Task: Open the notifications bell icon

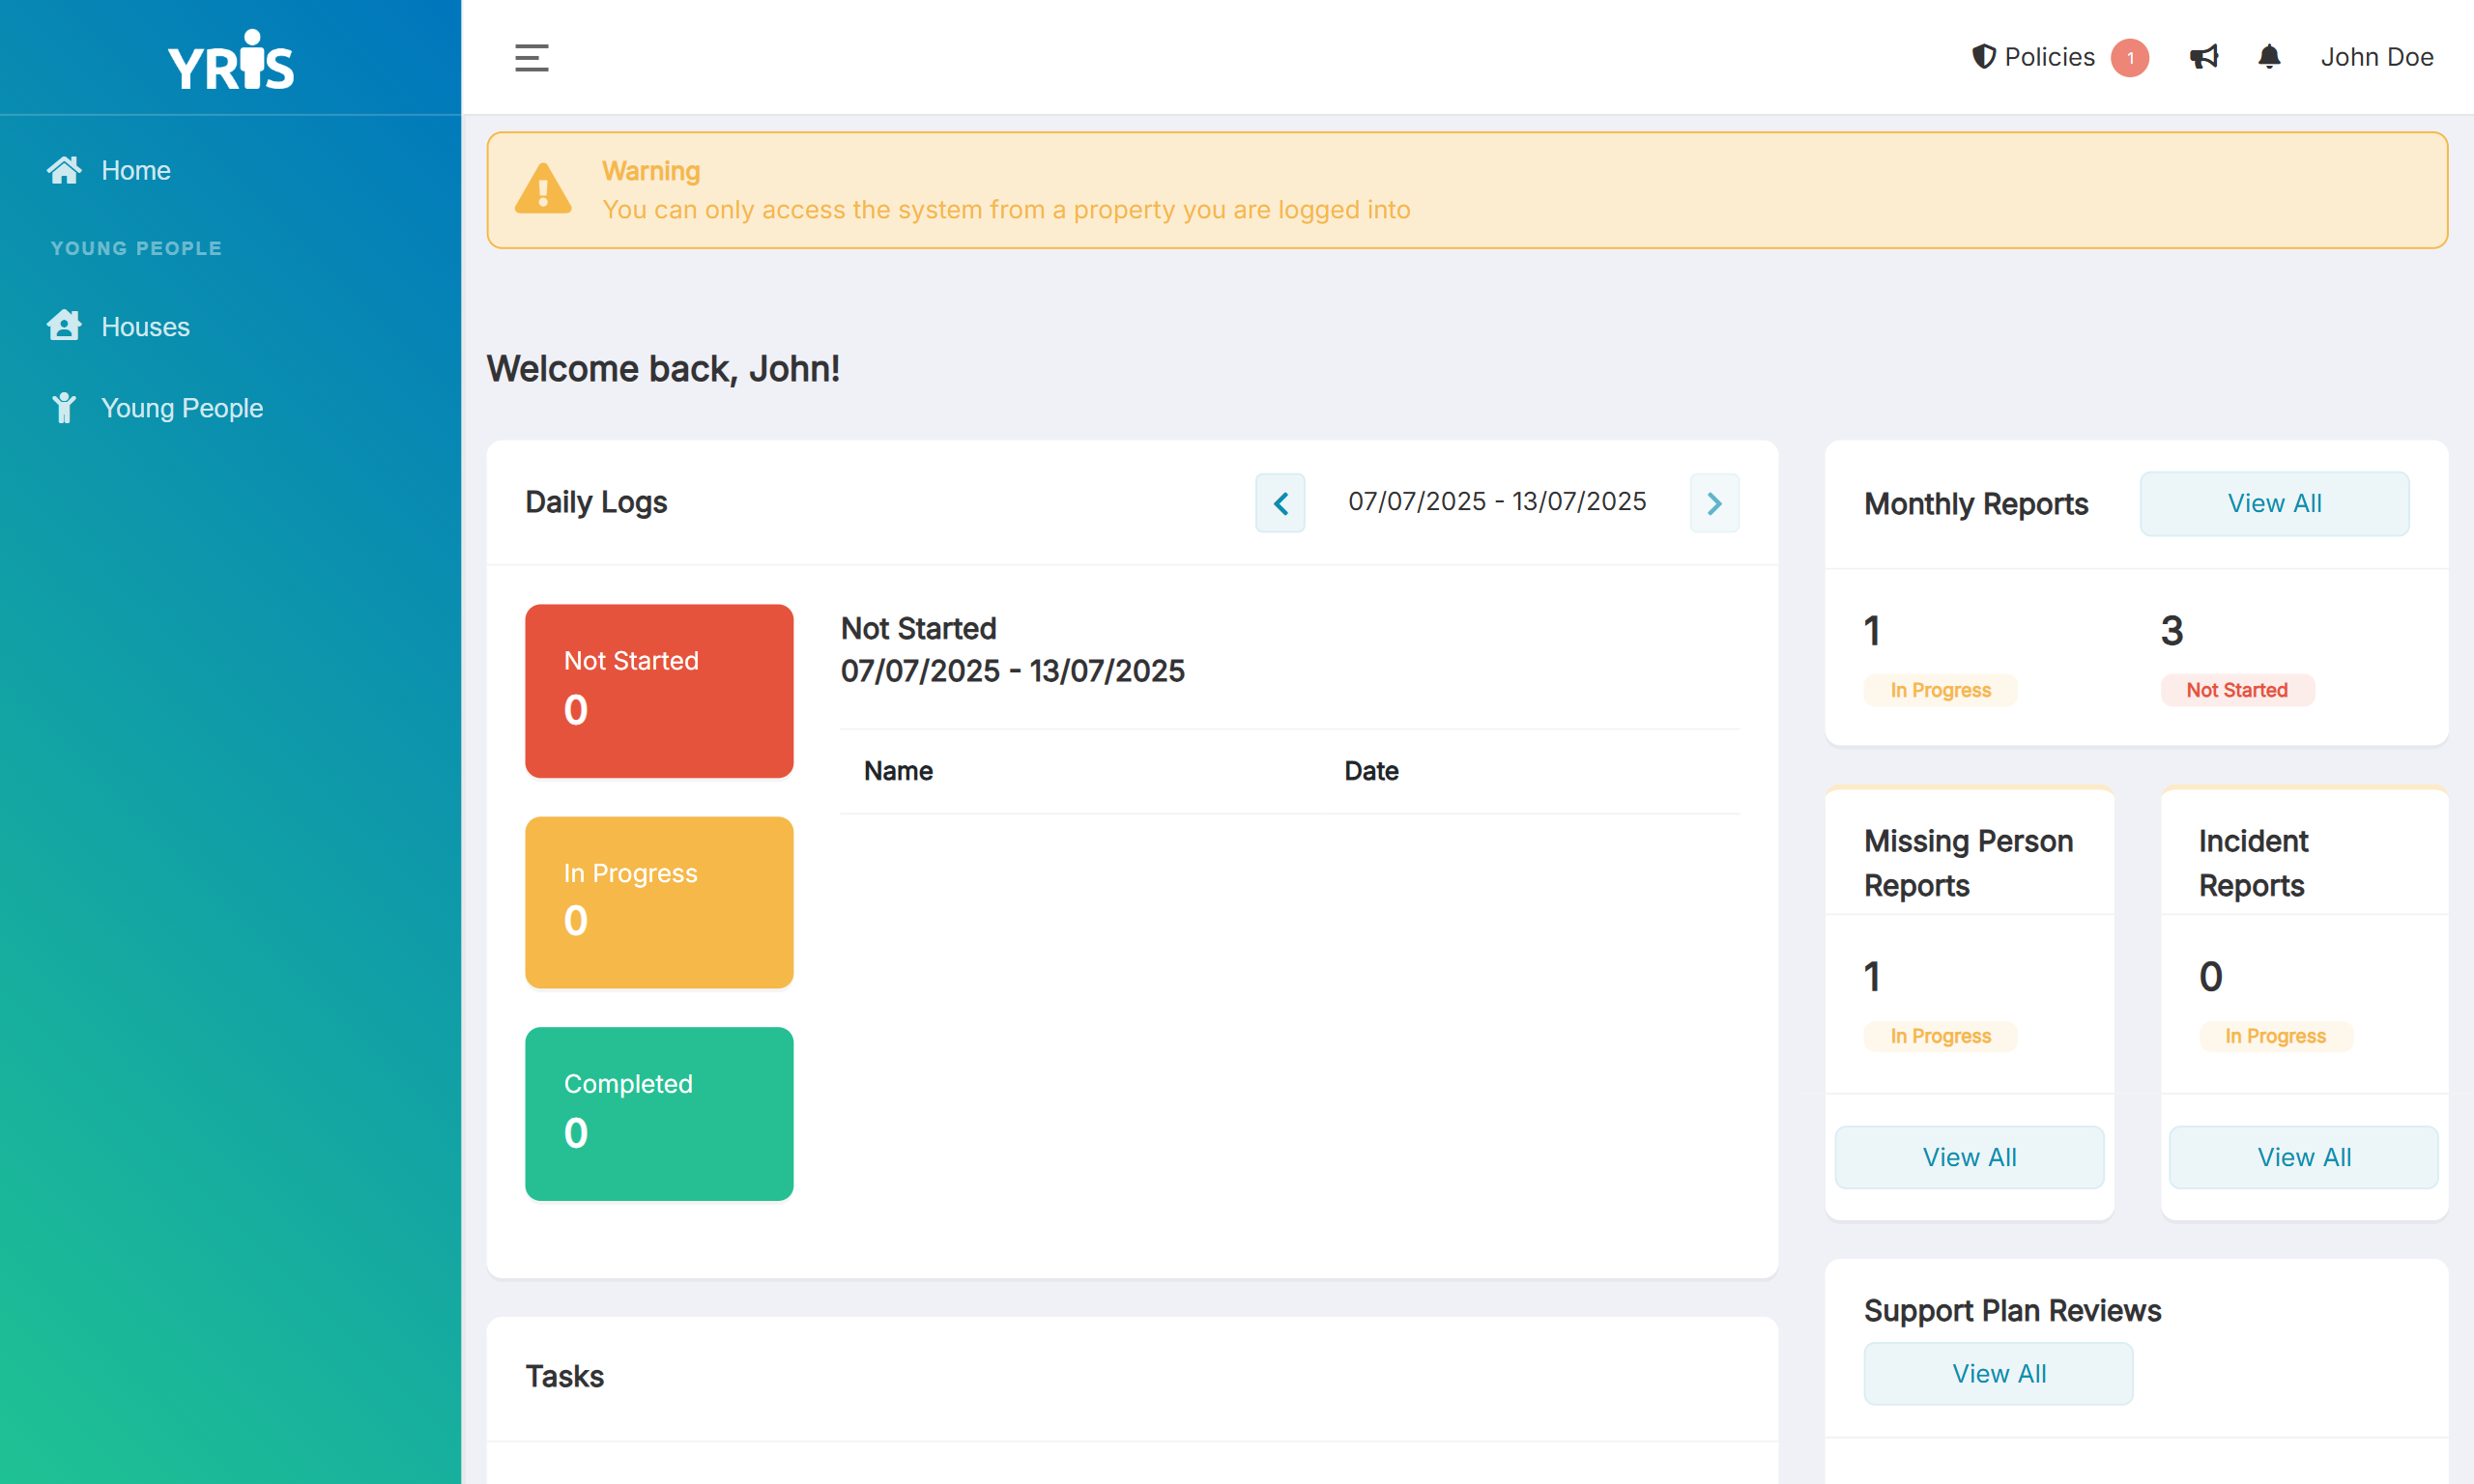Action: click(2269, 57)
